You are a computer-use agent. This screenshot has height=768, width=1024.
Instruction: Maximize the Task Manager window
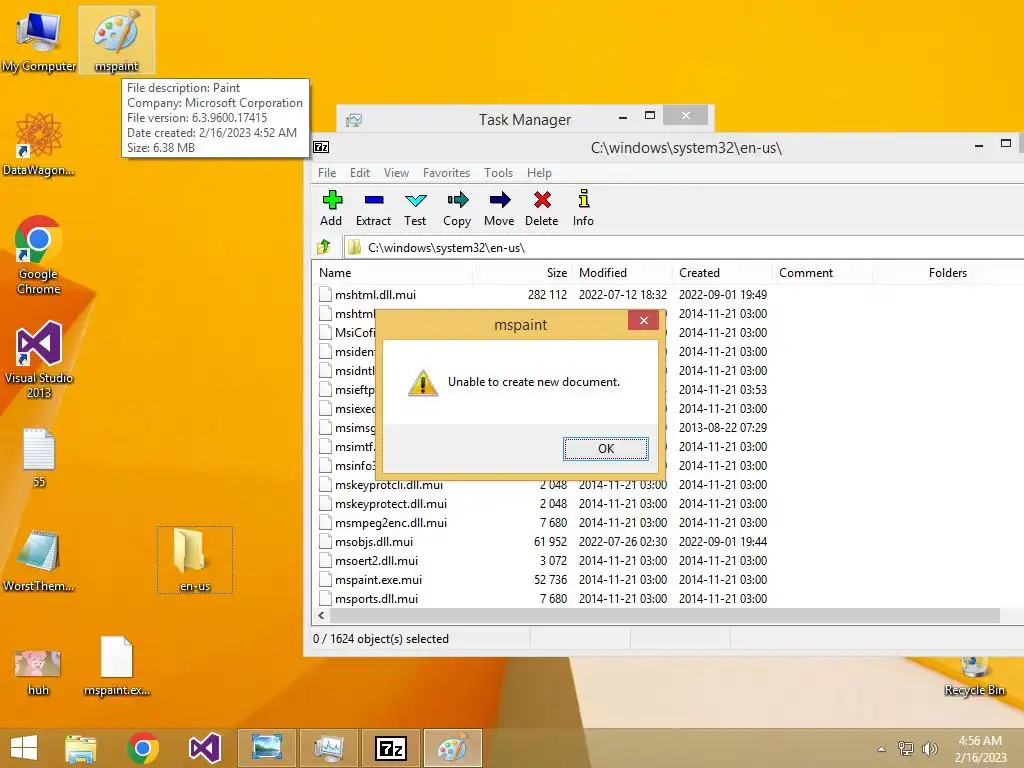point(650,116)
